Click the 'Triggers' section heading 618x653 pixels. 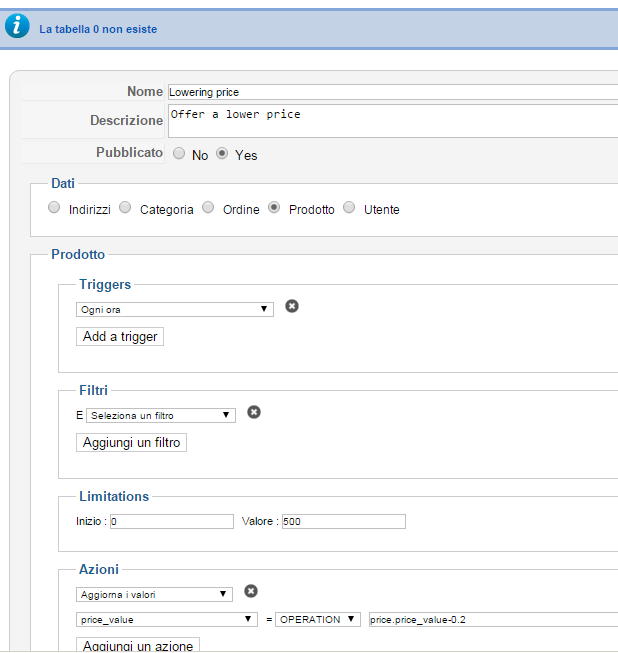(x=105, y=284)
